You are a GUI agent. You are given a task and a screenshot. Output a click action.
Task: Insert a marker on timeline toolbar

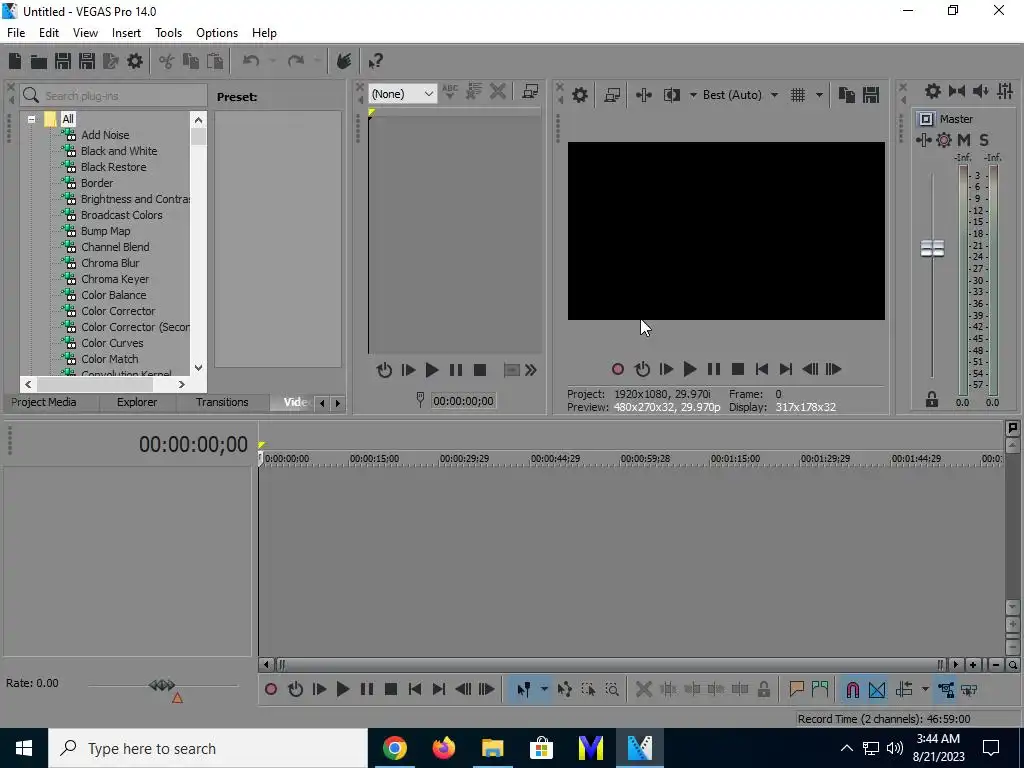796,690
